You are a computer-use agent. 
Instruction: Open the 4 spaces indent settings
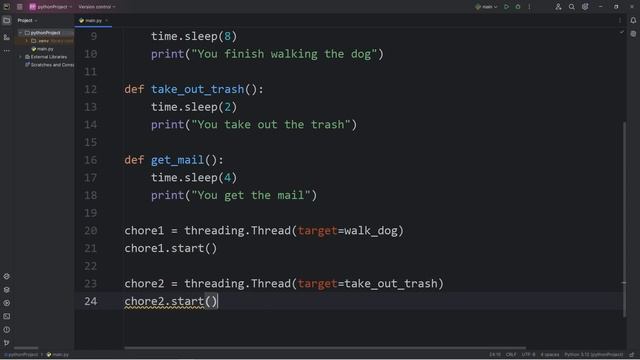point(550,355)
